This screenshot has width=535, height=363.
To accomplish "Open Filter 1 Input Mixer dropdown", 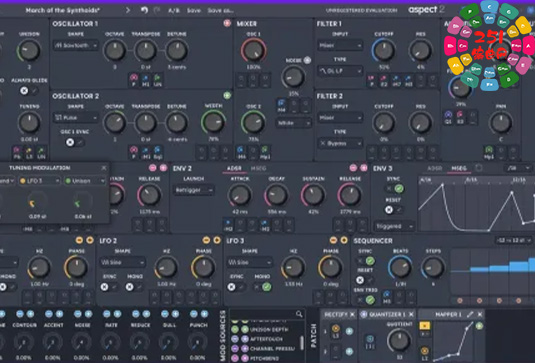I will 340,45.
